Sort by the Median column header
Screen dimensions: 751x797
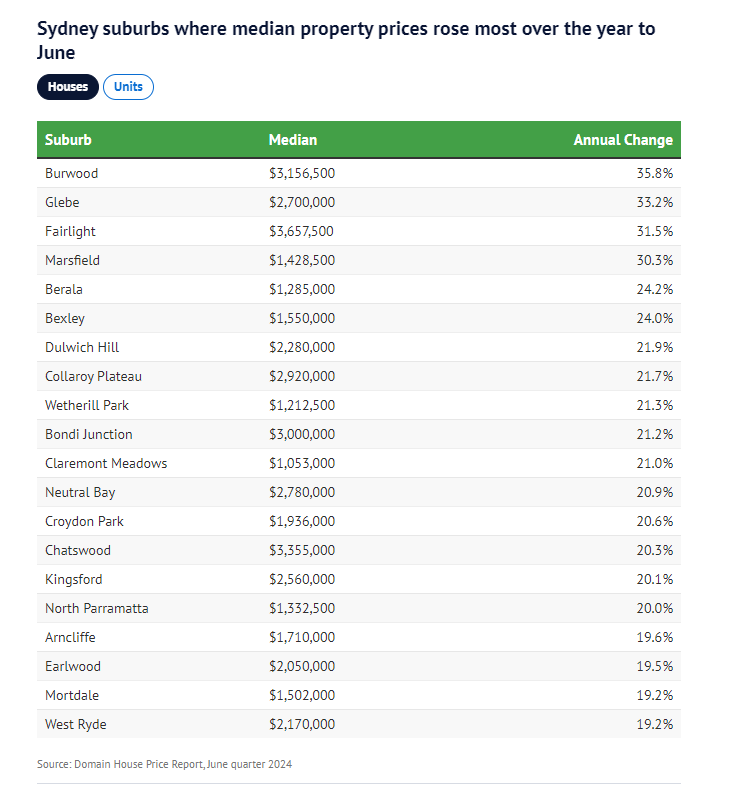[x=293, y=140]
